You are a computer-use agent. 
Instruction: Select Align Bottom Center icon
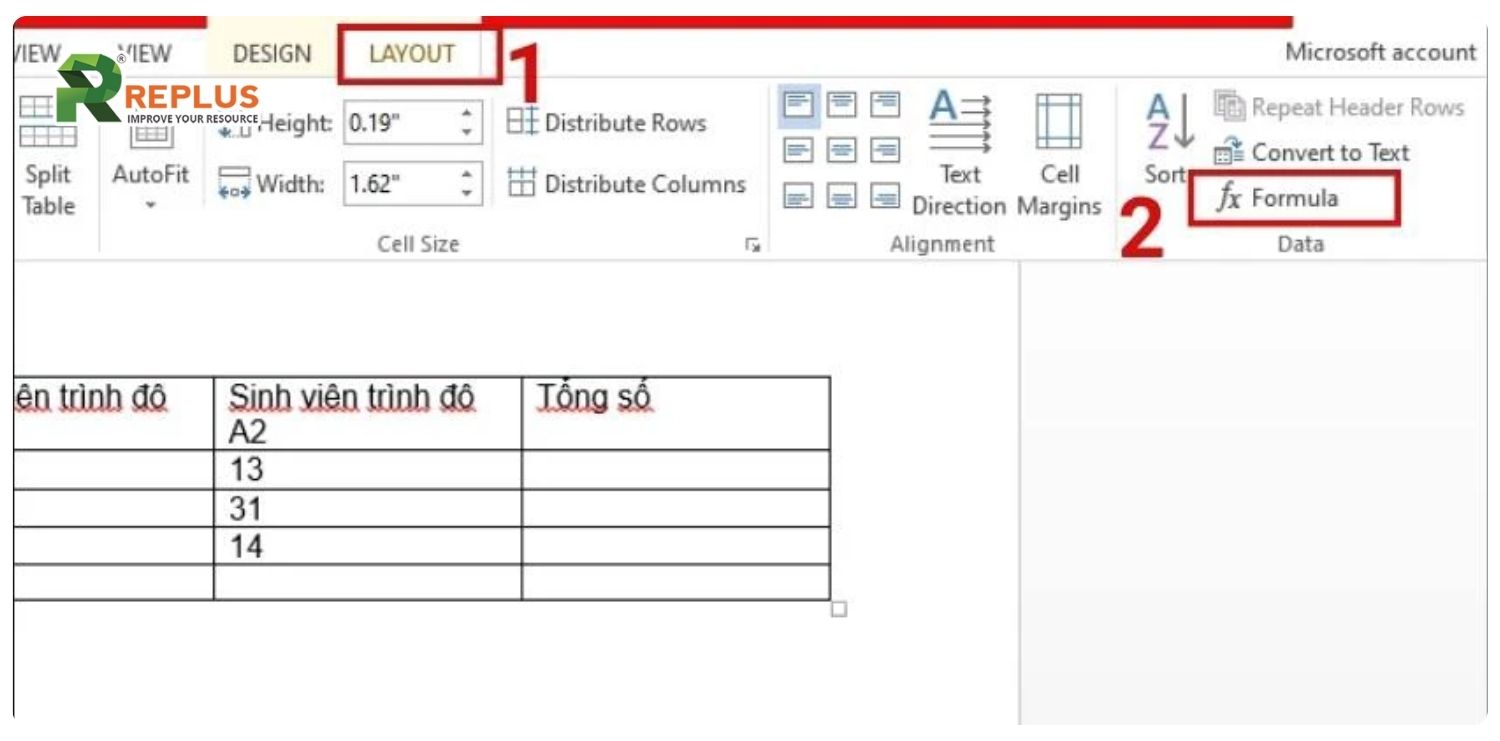[842, 195]
